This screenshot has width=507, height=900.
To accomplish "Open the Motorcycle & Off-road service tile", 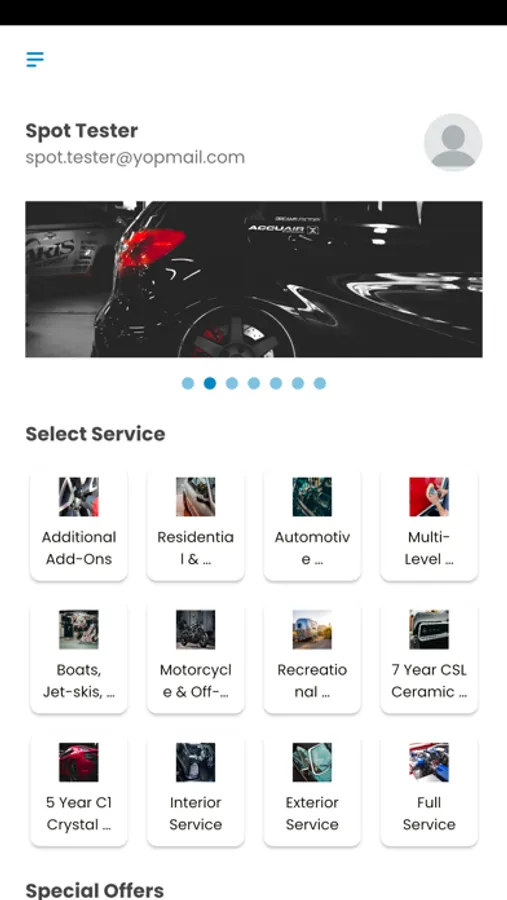I will click(x=196, y=658).
